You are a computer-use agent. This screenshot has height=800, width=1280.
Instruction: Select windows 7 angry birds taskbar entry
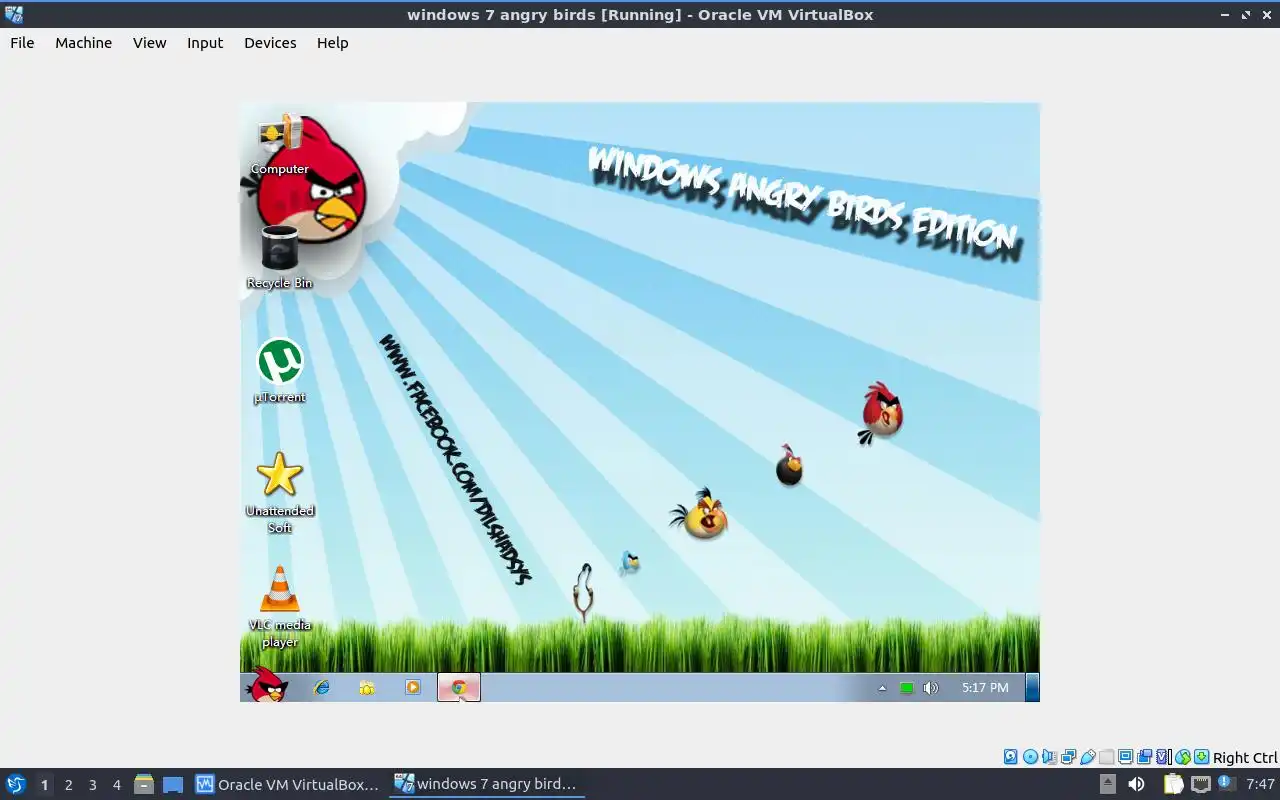coord(486,784)
